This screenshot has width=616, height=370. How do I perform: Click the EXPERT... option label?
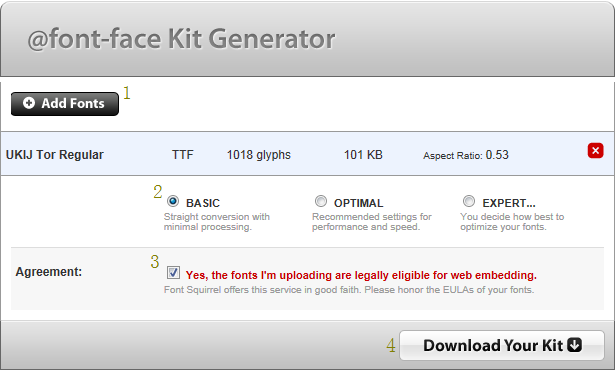[509, 203]
